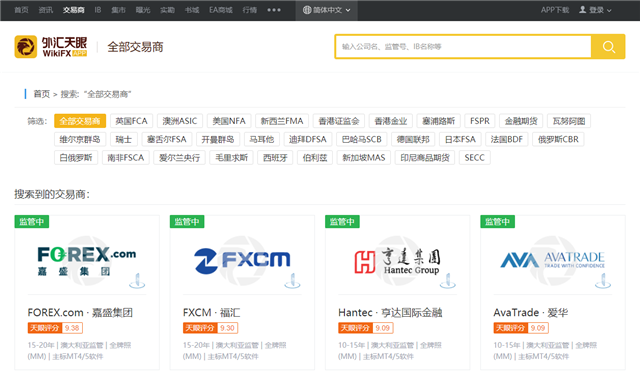This screenshot has height=376, width=640.
Task: Select the FSPR filter
Action: (480, 121)
